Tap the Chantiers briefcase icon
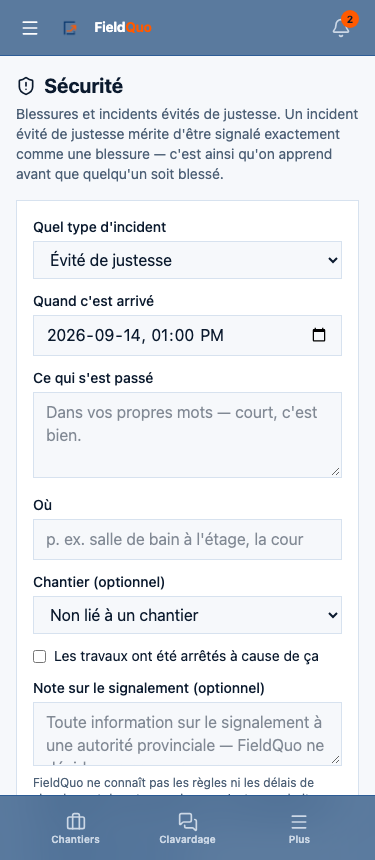This screenshot has width=375, height=860. click(x=76, y=821)
